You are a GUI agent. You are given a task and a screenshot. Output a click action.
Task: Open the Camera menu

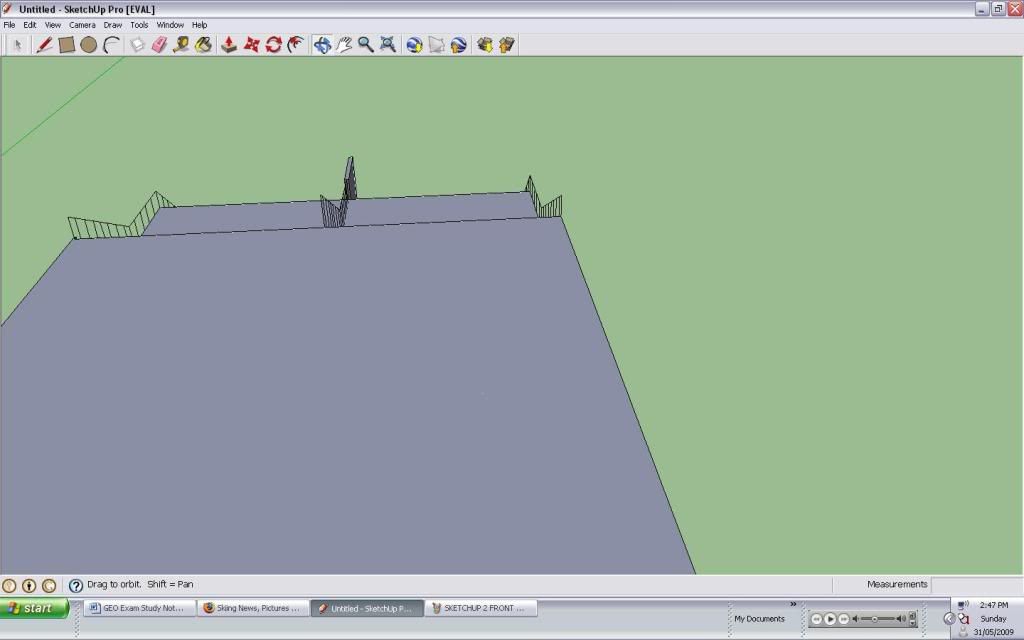[x=82, y=25]
